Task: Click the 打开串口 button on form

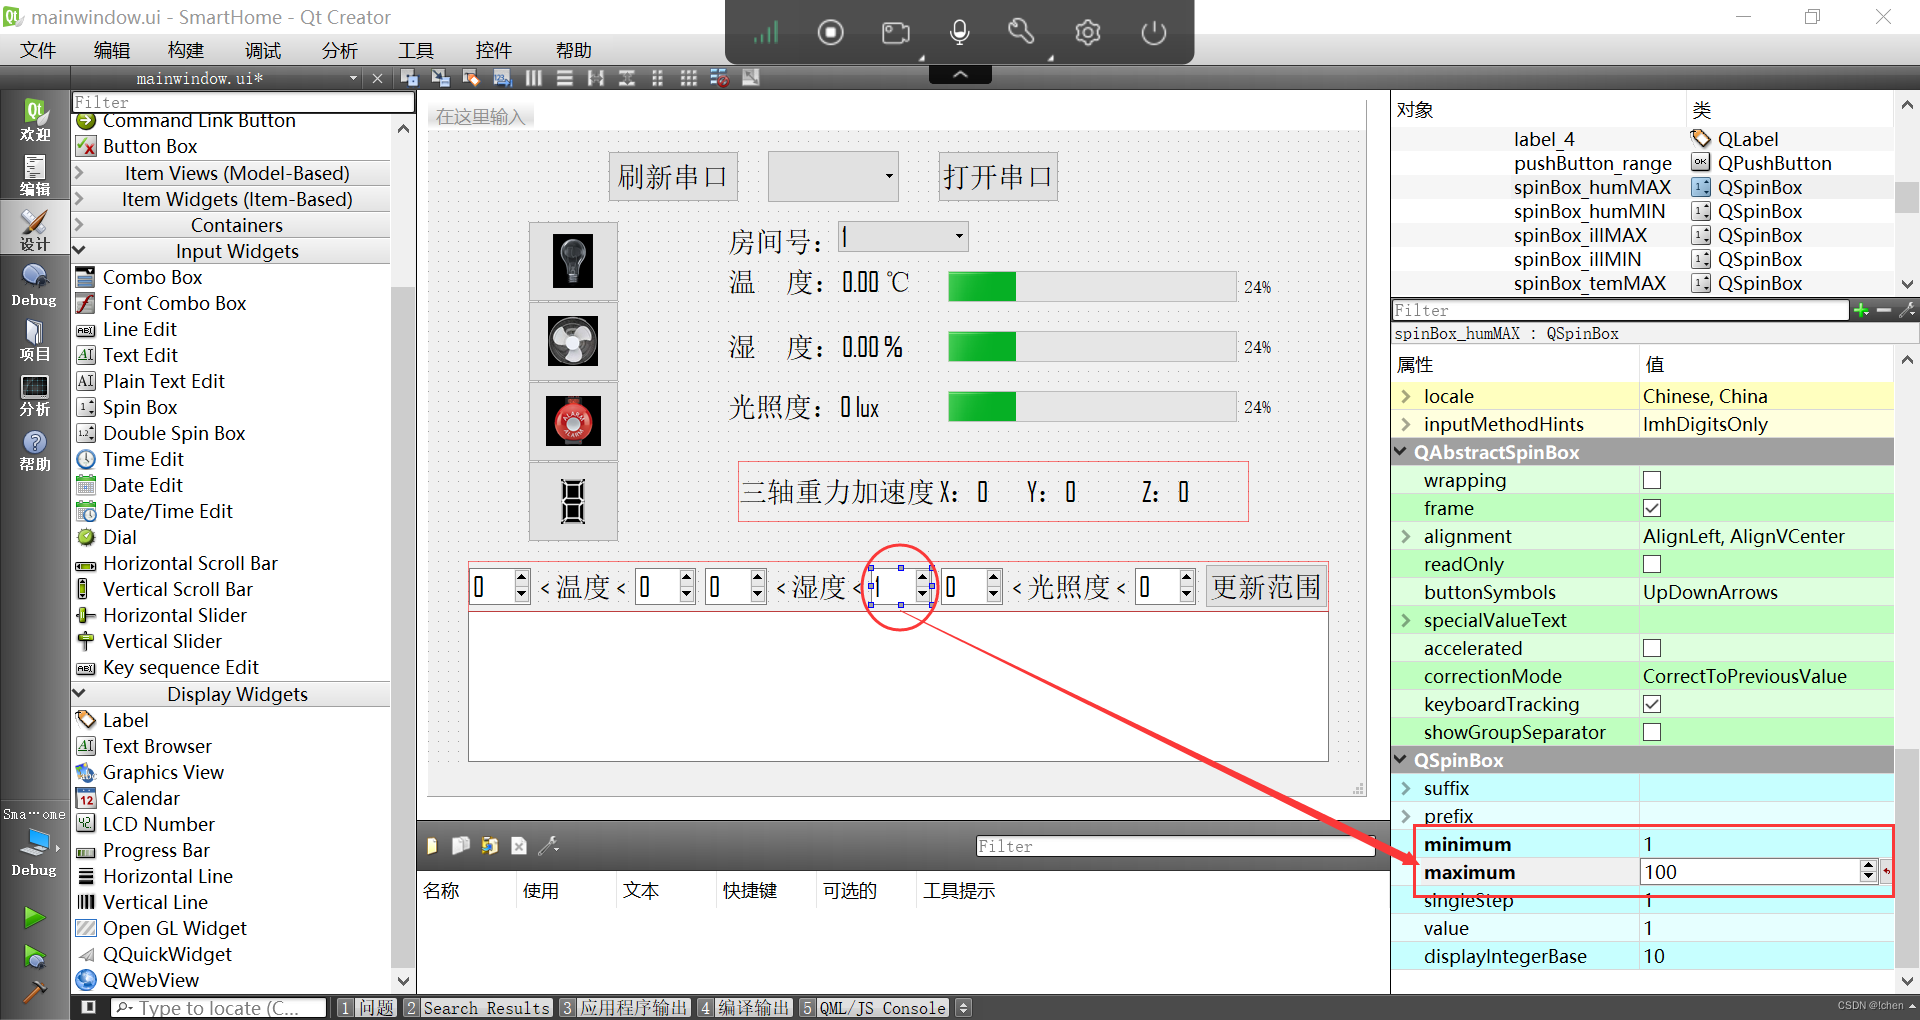Action: pyautogui.click(x=998, y=176)
